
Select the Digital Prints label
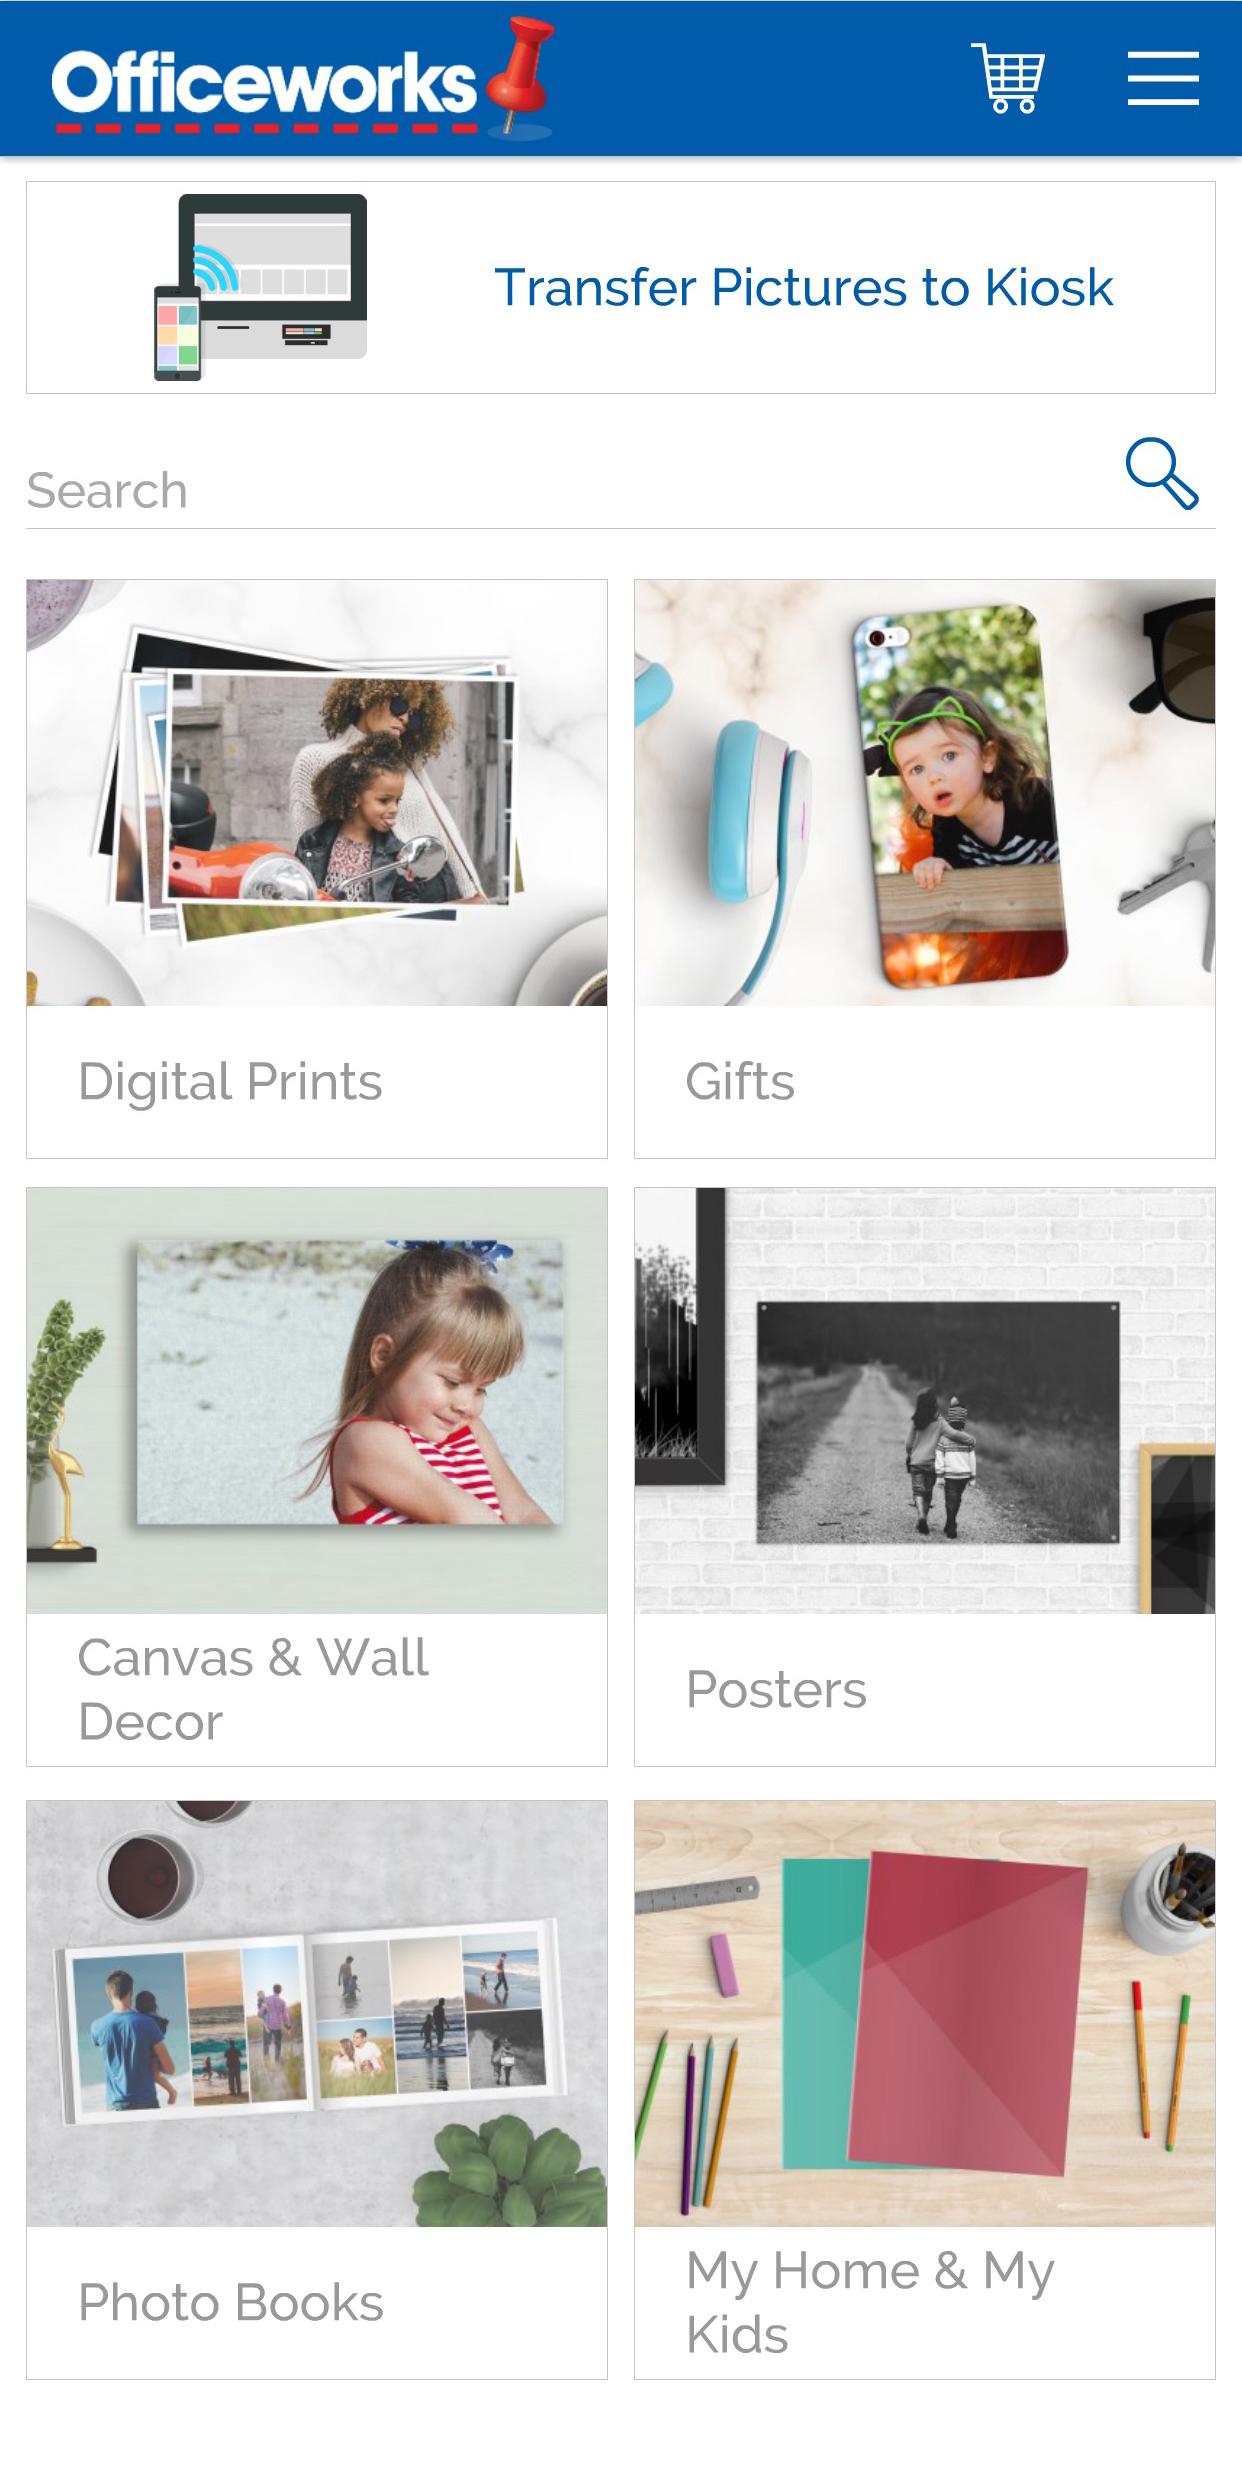(x=230, y=1082)
